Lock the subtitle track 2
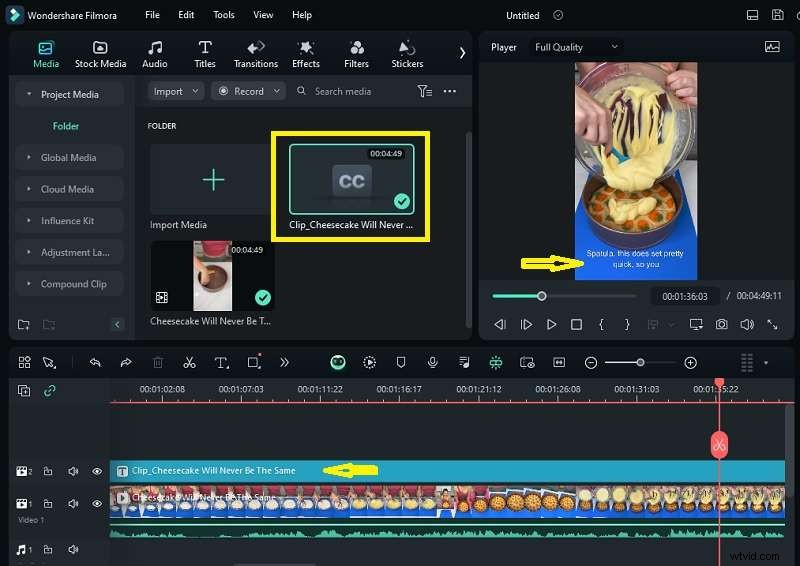Screen dimensions: 800x566 (x=49, y=471)
